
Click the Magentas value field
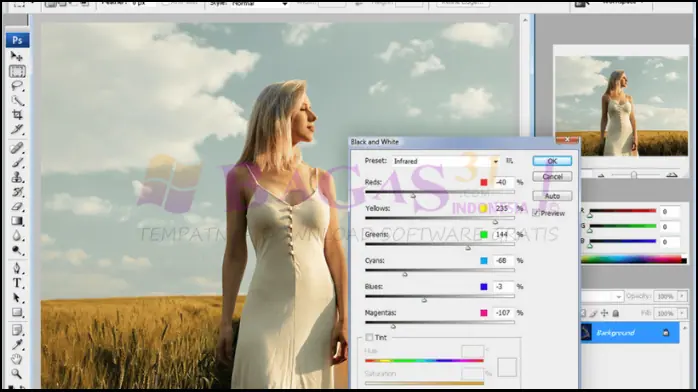click(504, 313)
